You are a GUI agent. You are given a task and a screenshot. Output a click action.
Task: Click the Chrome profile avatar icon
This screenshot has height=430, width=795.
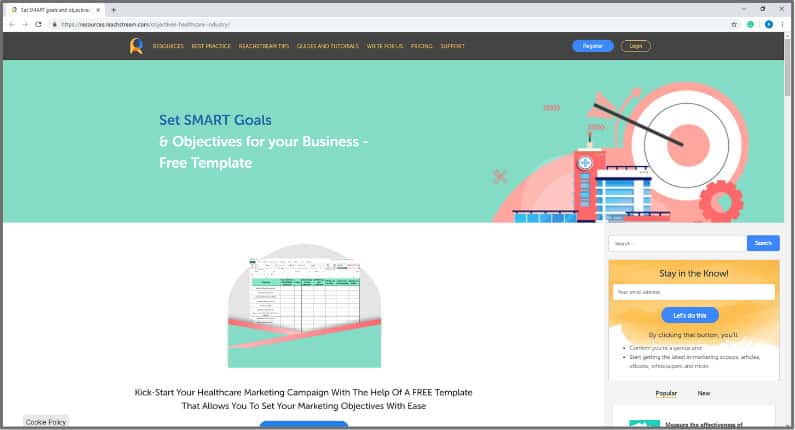coord(766,23)
